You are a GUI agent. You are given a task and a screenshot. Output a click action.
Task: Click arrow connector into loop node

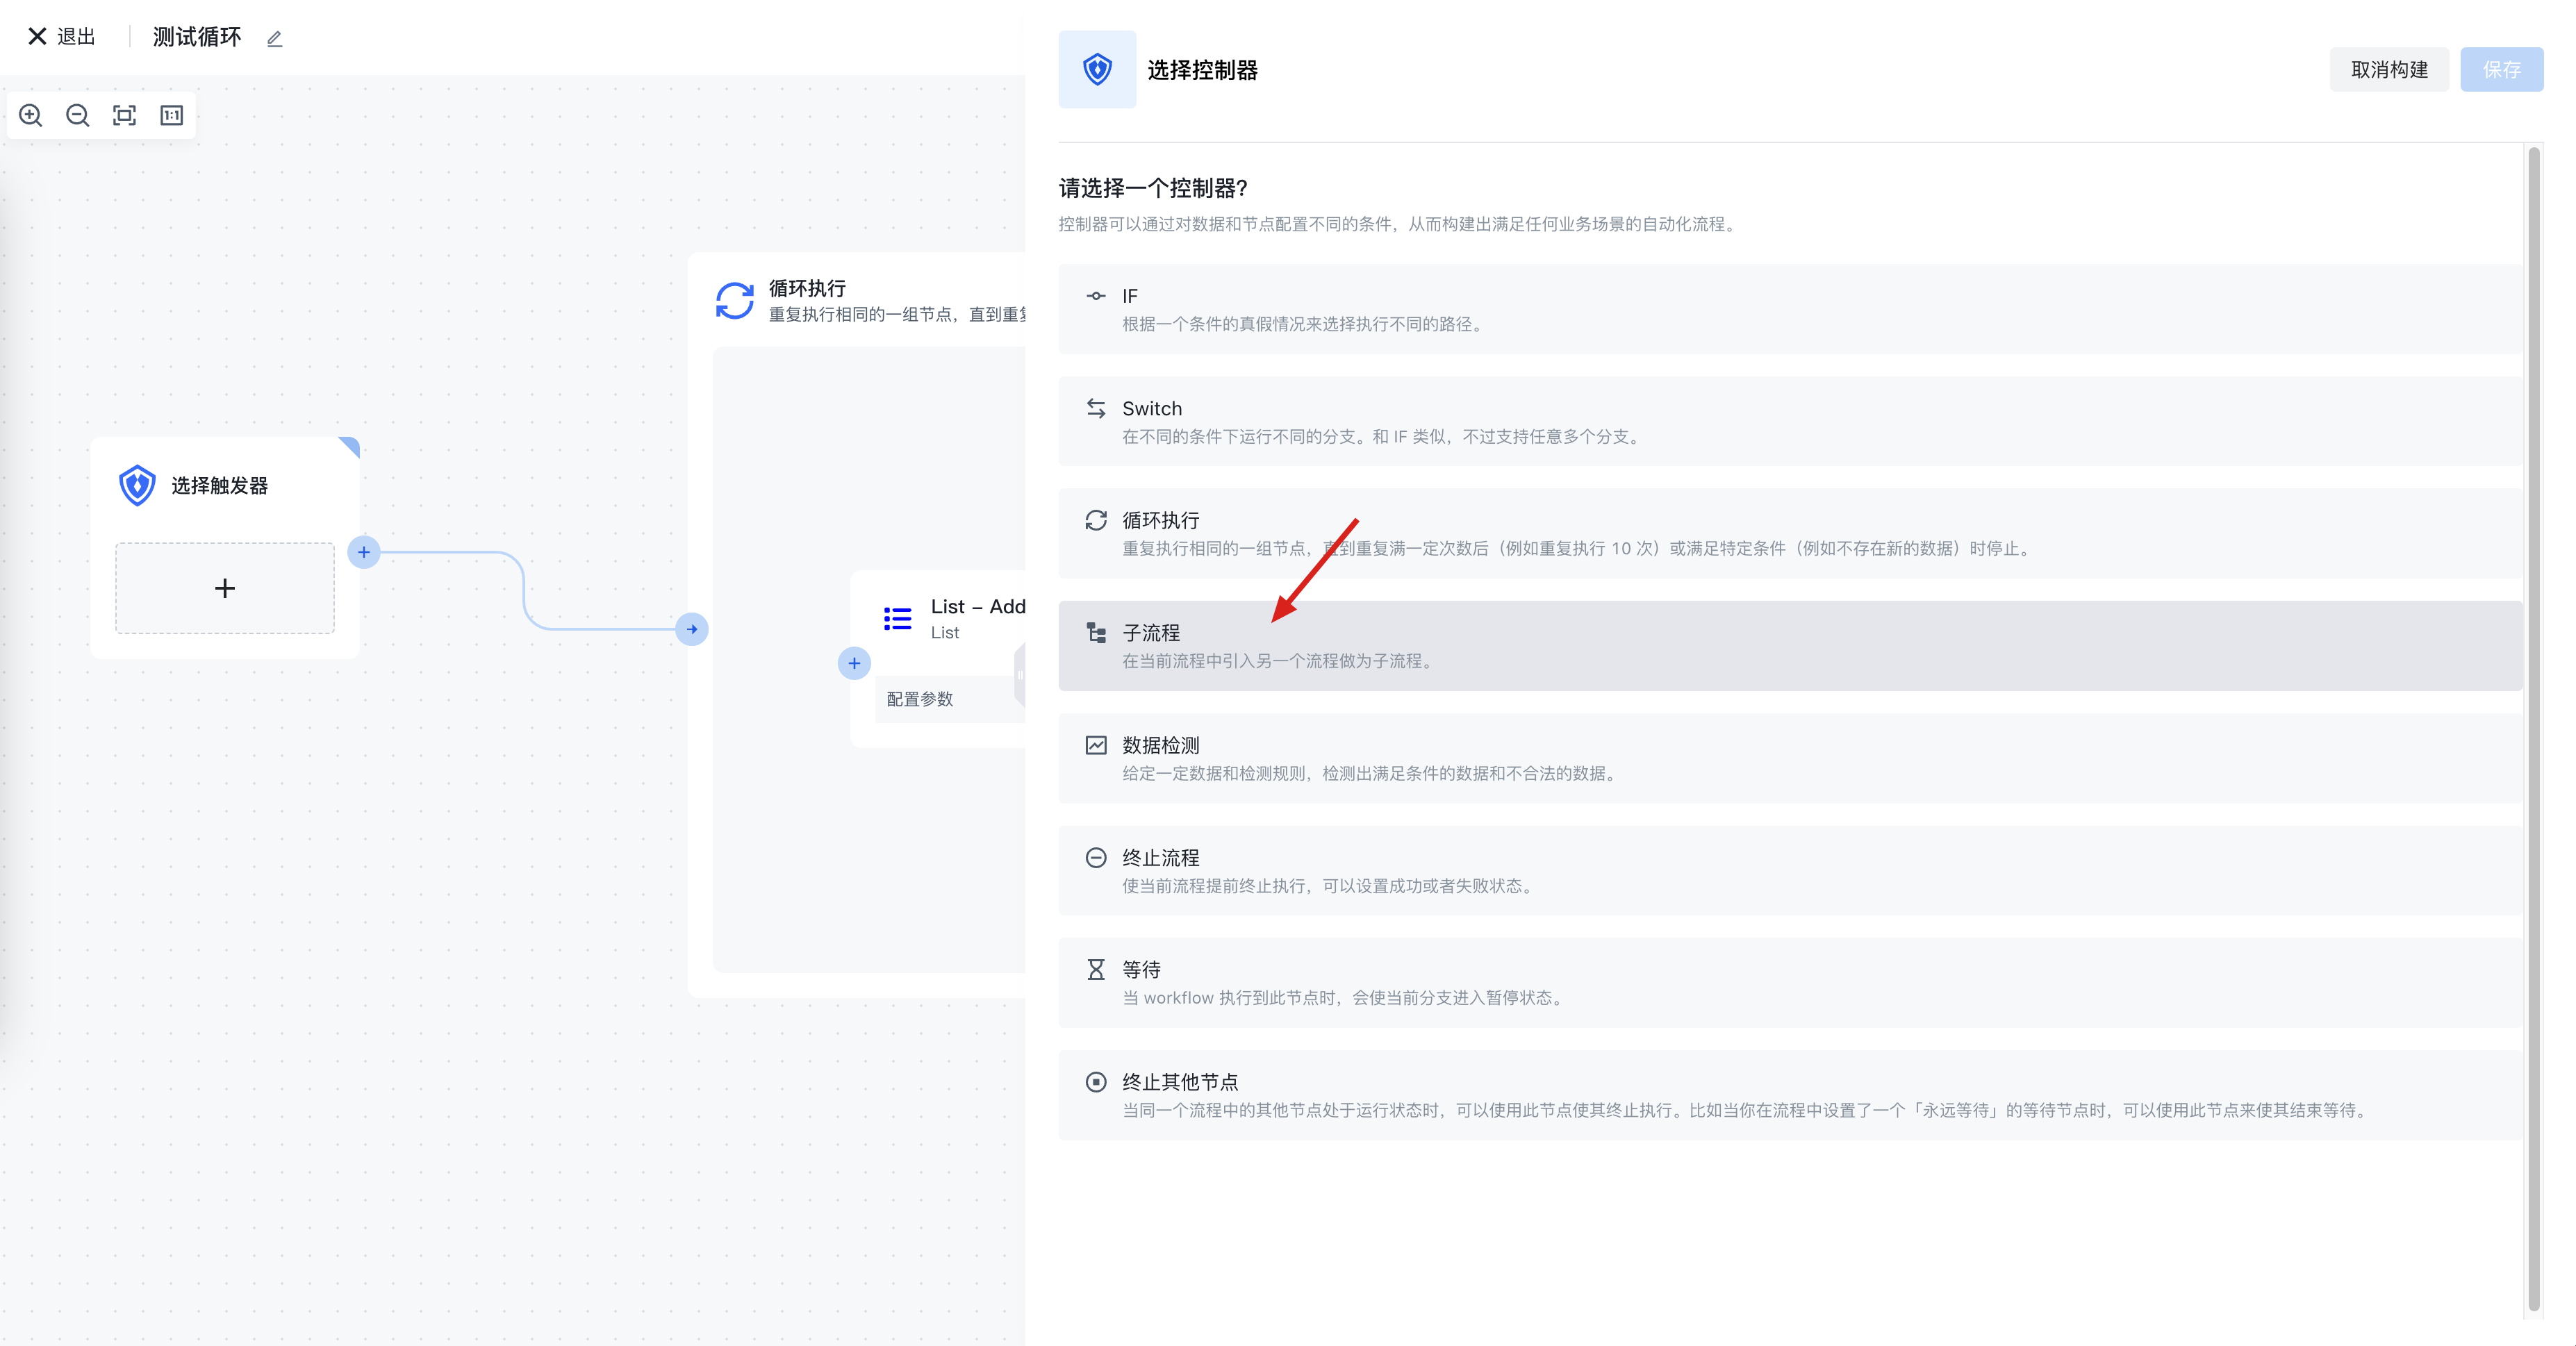692,629
